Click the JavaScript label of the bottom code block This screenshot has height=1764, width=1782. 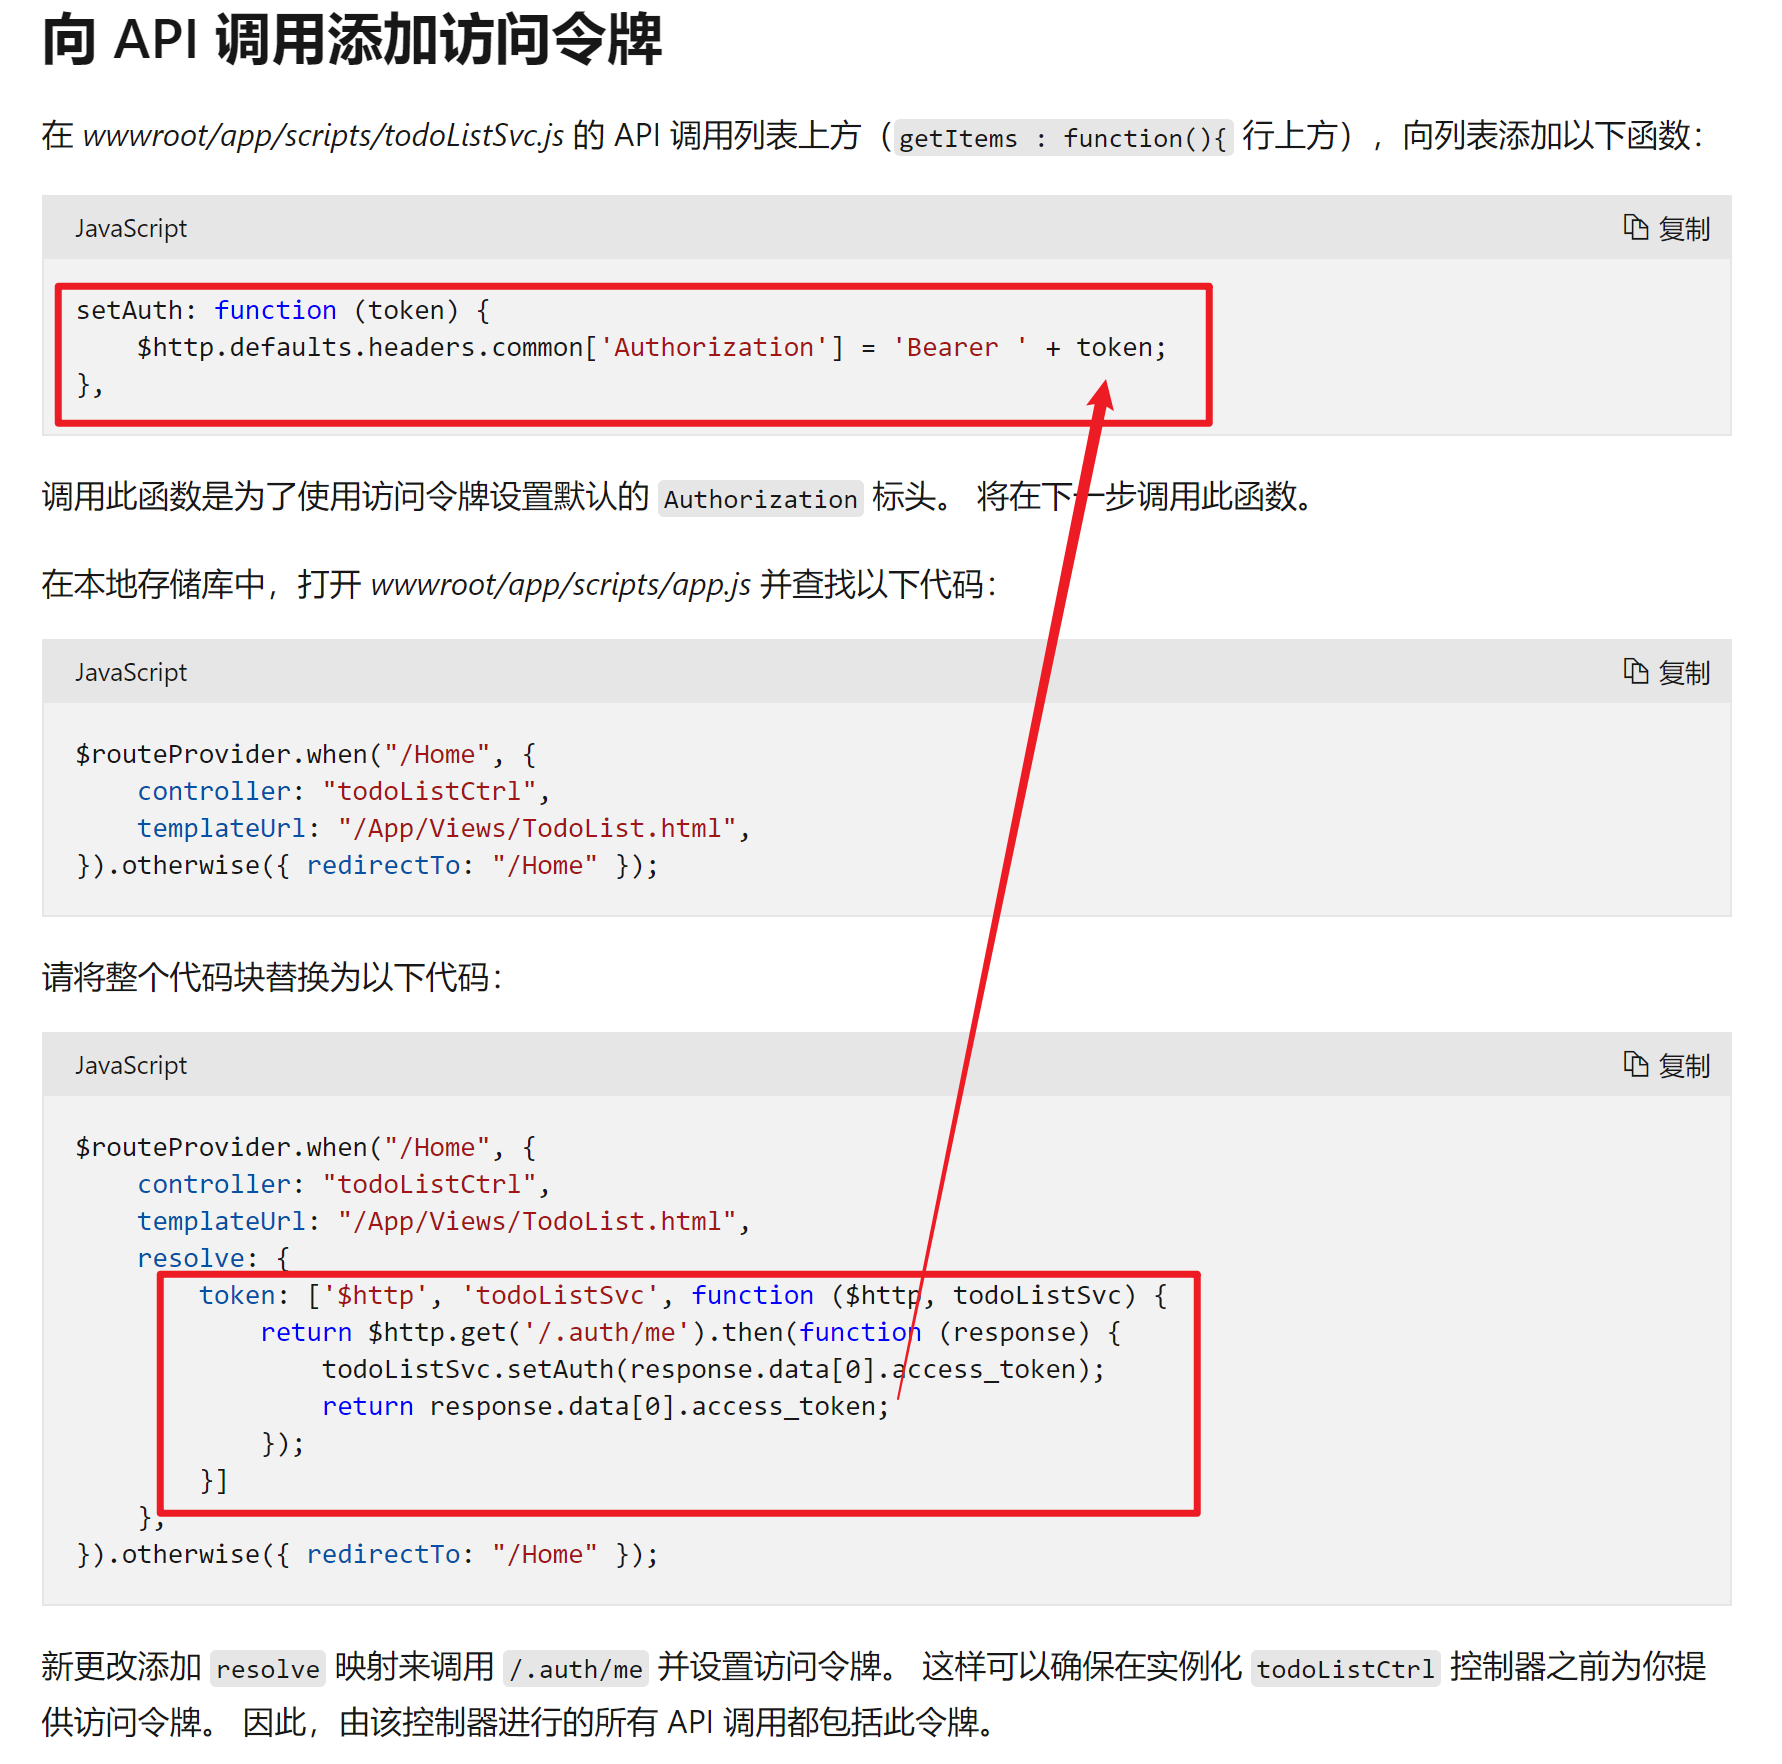[x=131, y=1066]
